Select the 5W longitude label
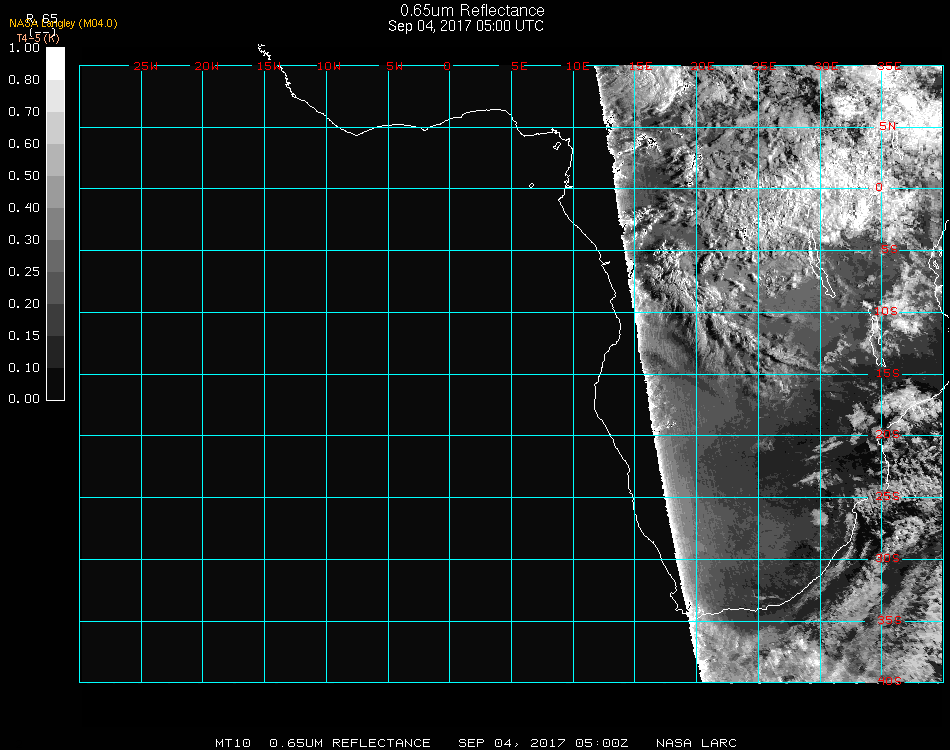The height and width of the screenshot is (750, 950). coord(394,66)
